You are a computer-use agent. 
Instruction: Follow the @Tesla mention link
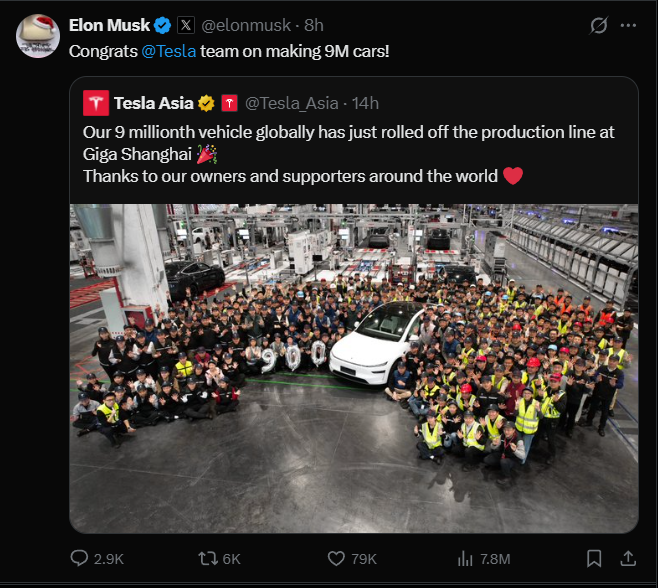pyautogui.click(x=169, y=51)
